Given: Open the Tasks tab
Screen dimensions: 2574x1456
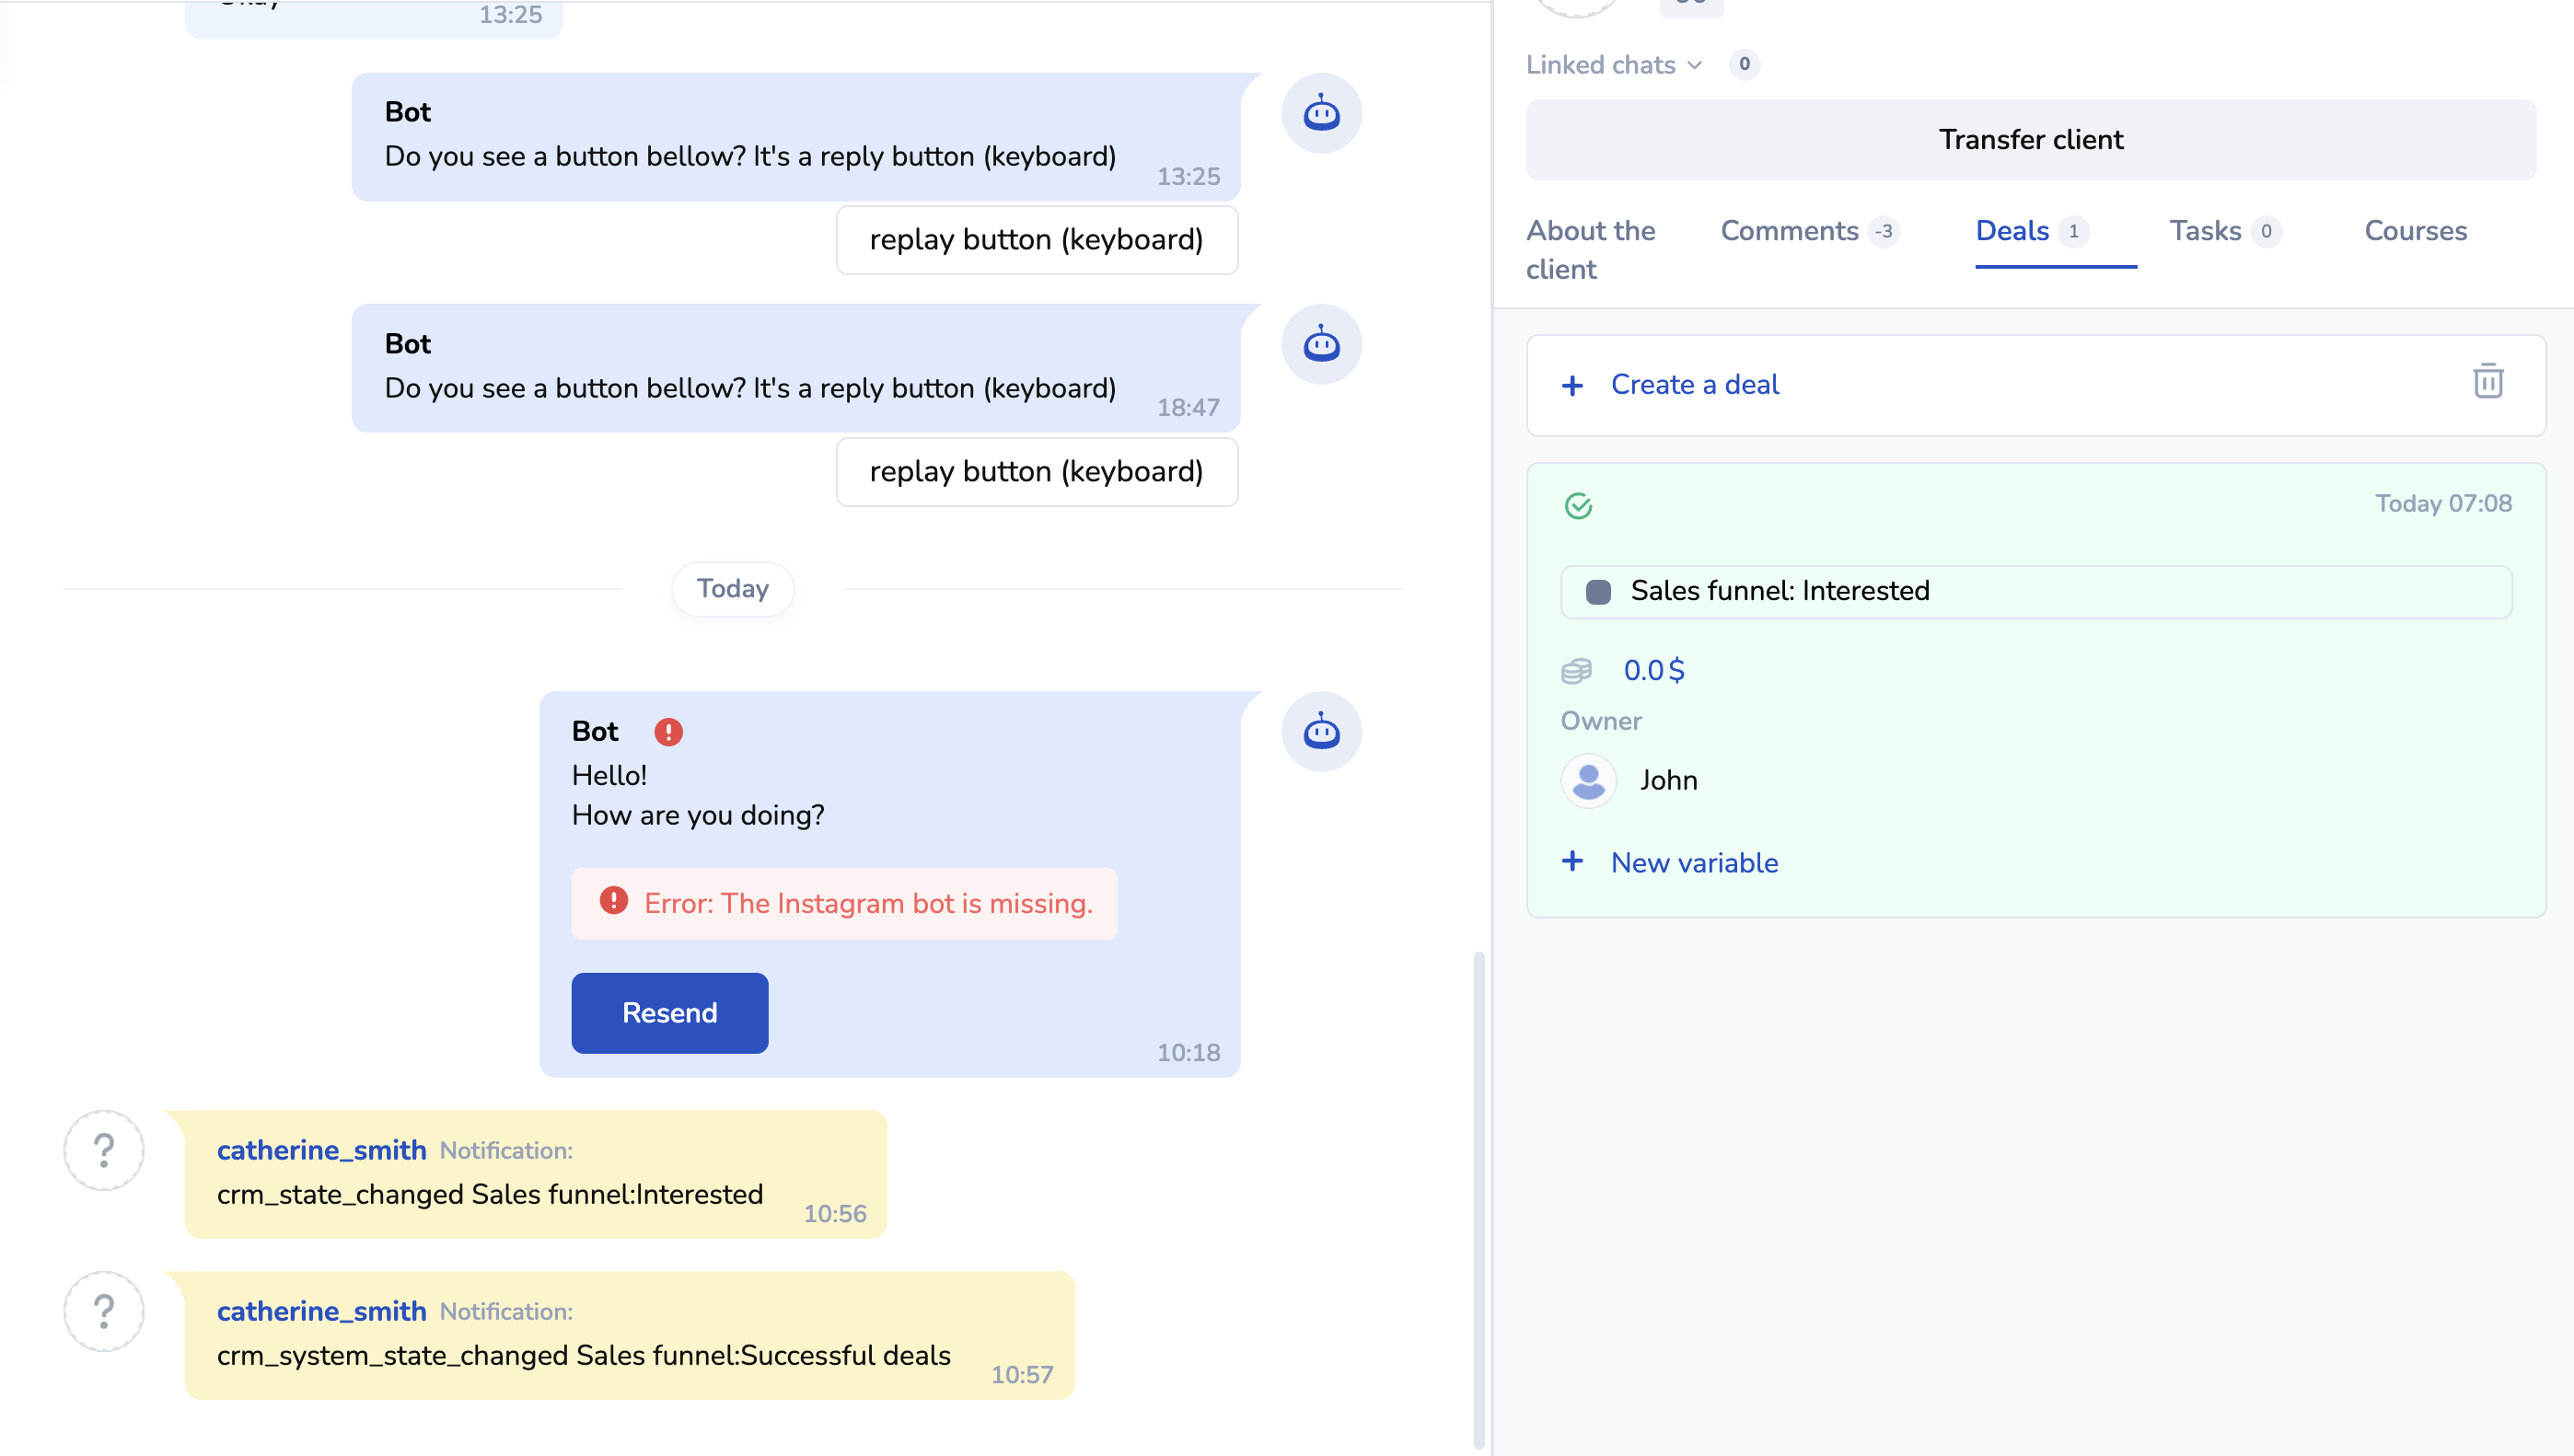Looking at the screenshot, I should (x=2205, y=231).
